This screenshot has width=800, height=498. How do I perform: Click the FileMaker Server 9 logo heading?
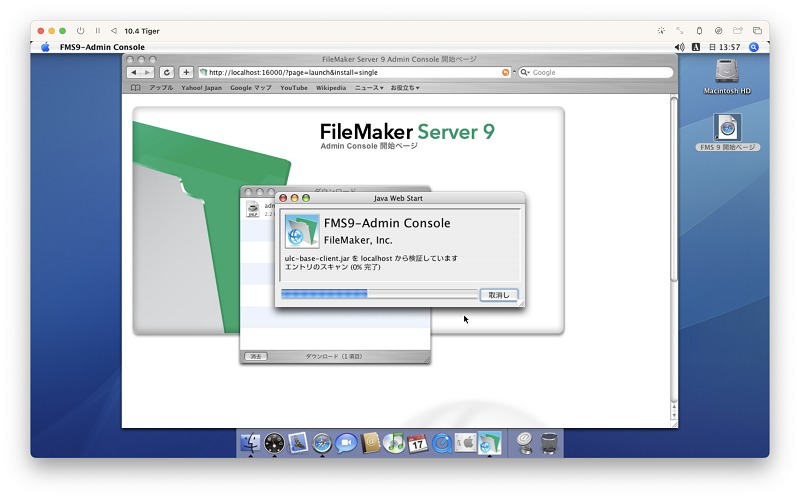point(407,132)
